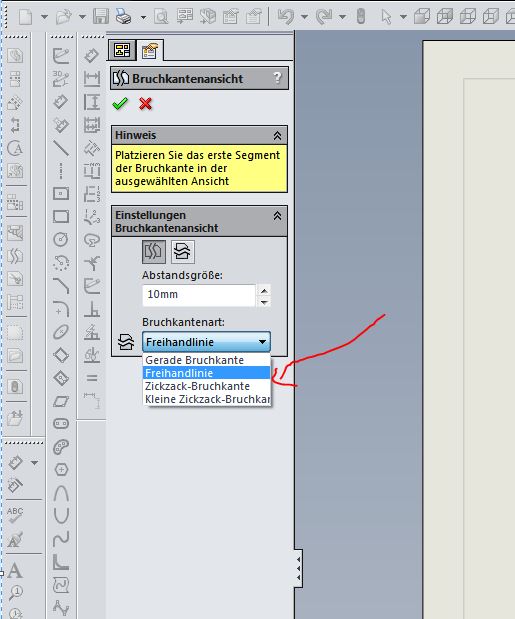This screenshot has width=515, height=619.
Task: Select the Spline sketch tool
Action: (61, 538)
